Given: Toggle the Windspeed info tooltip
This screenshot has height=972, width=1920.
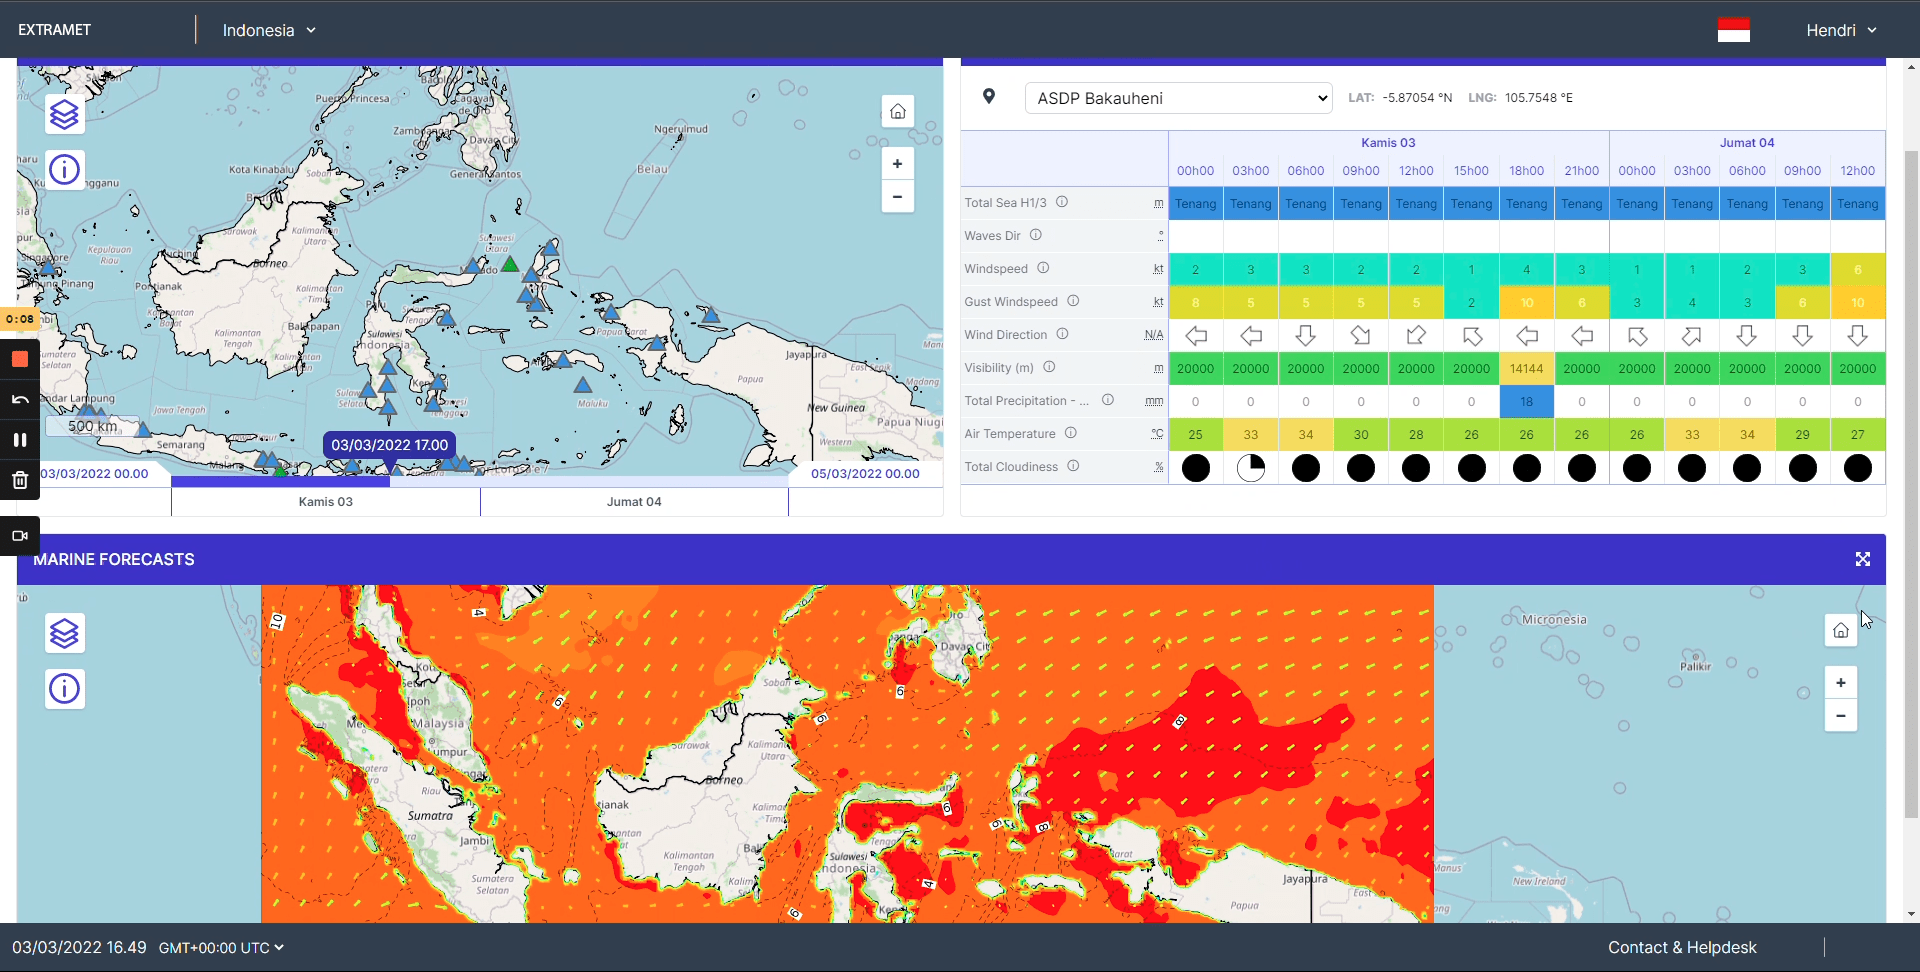Looking at the screenshot, I should [1043, 268].
